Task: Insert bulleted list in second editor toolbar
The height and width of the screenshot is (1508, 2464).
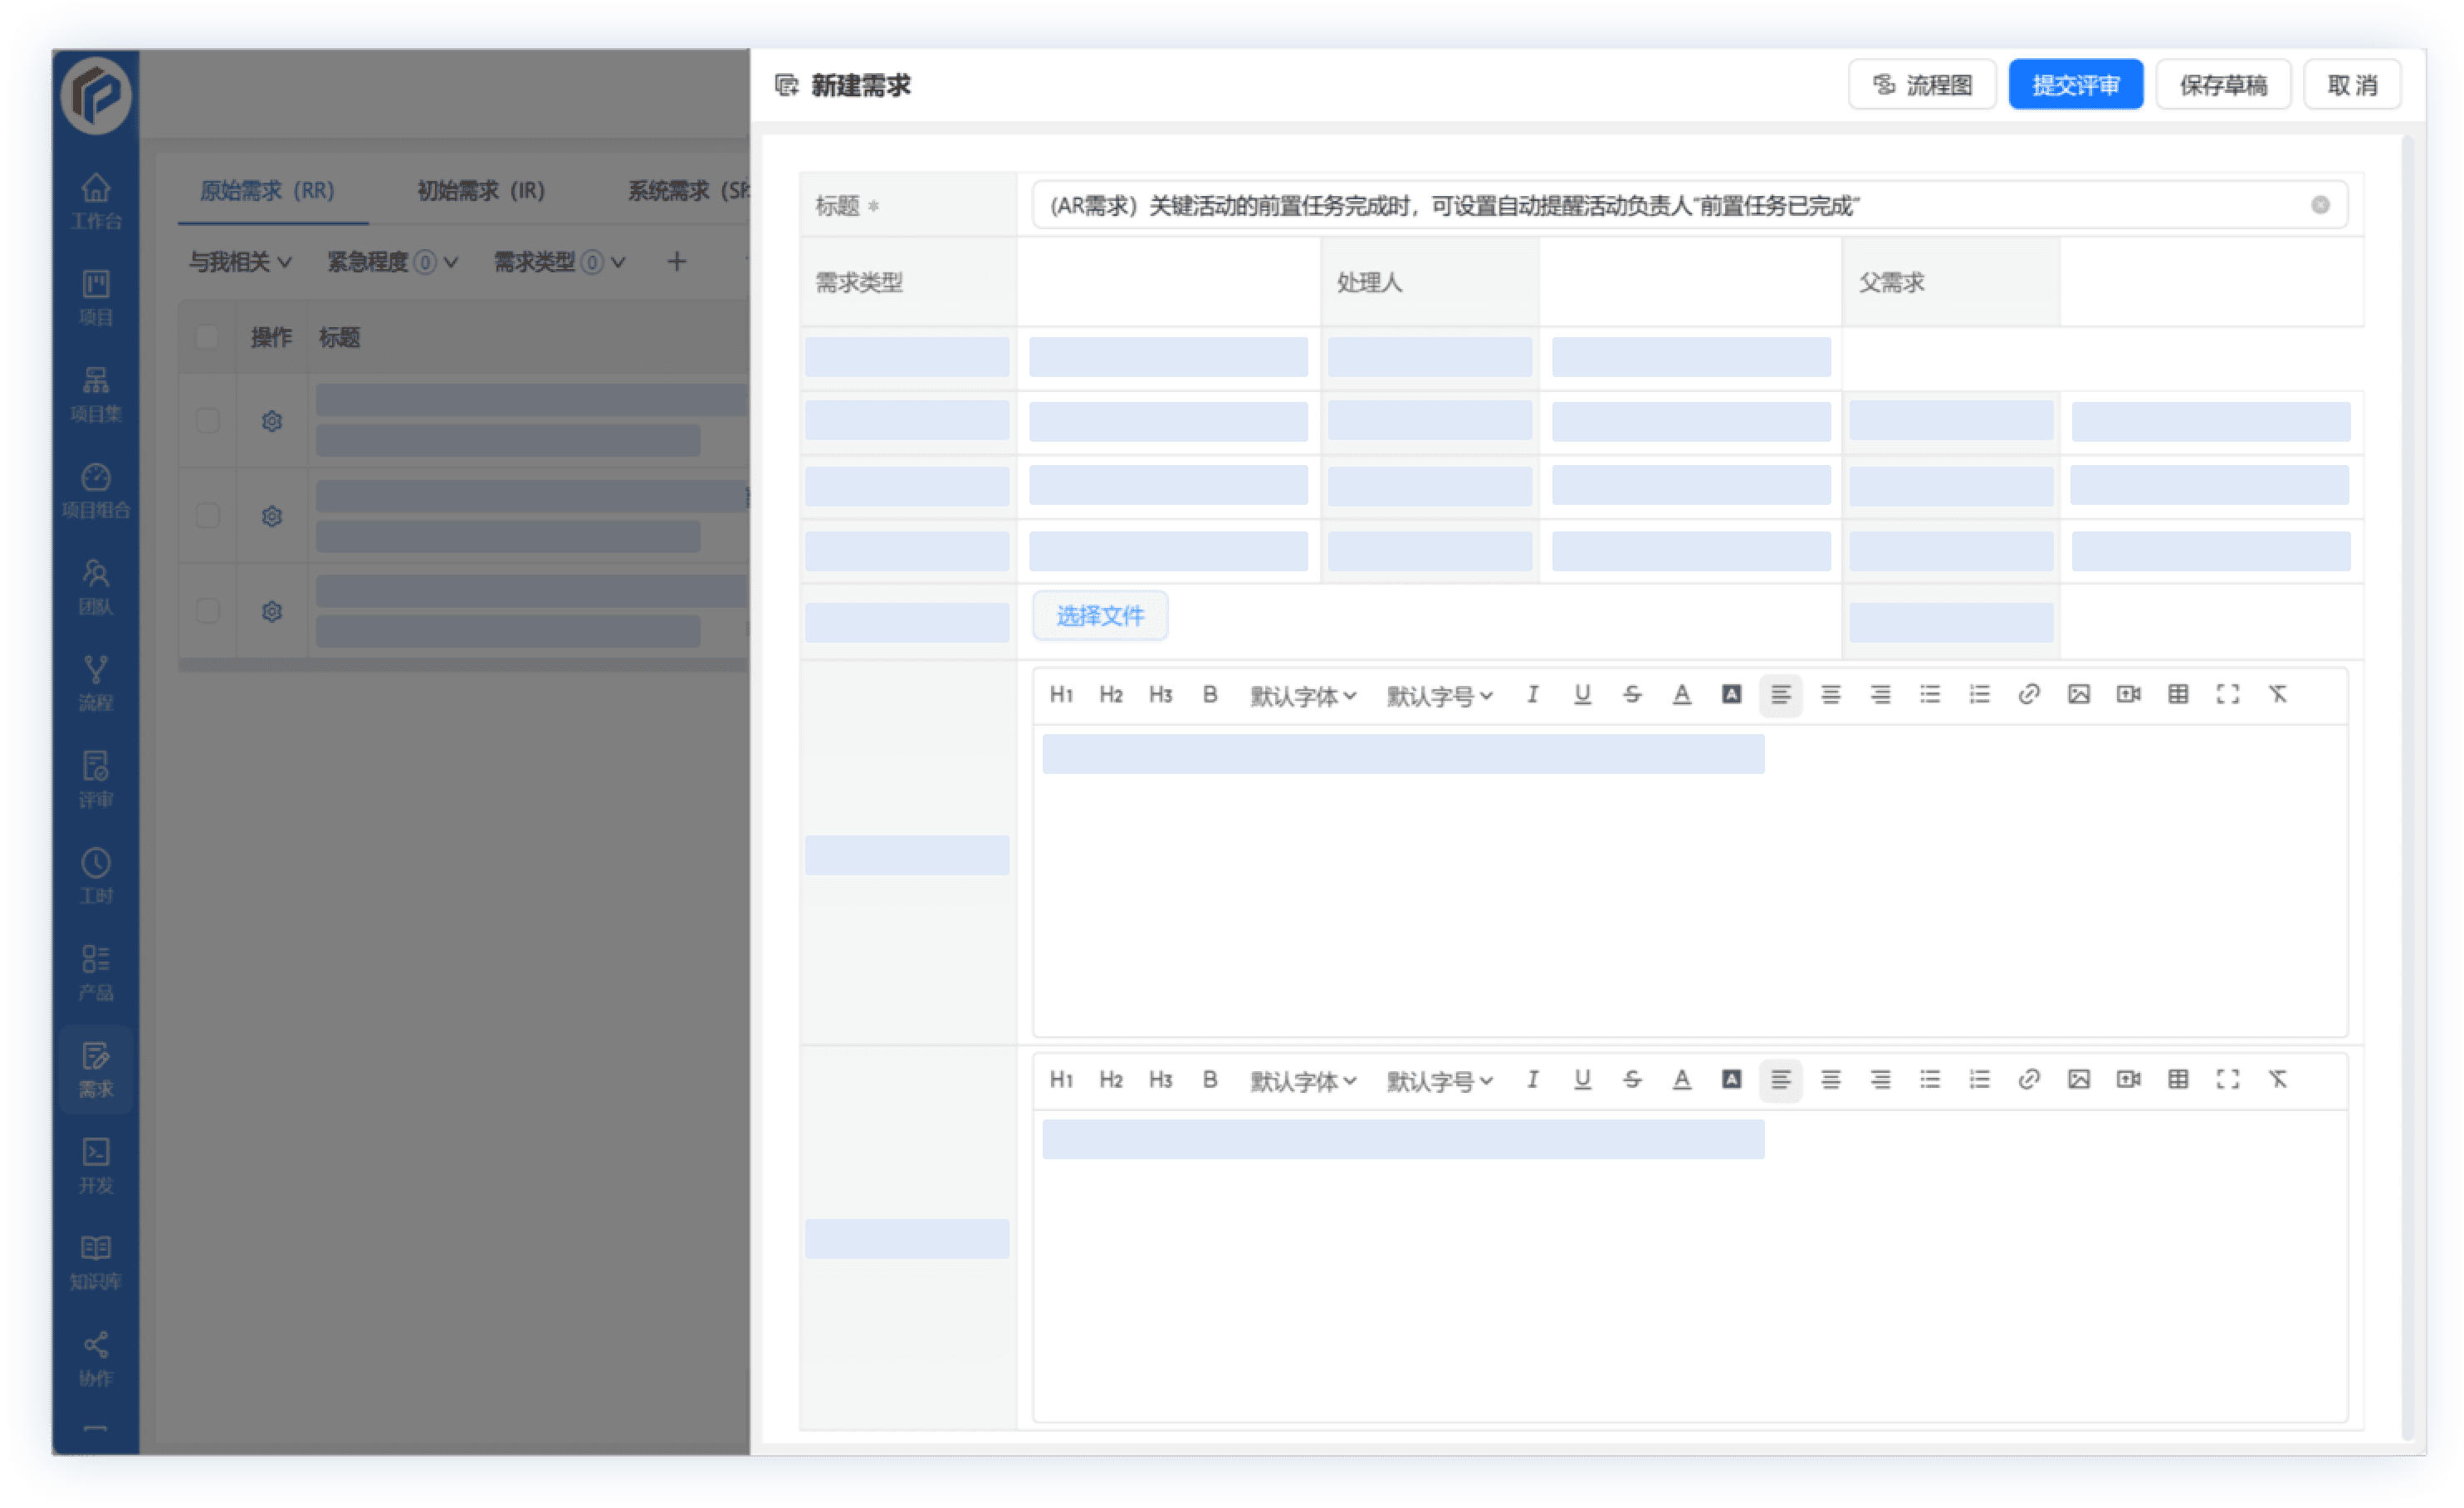Action: tap(1929, 1079)
